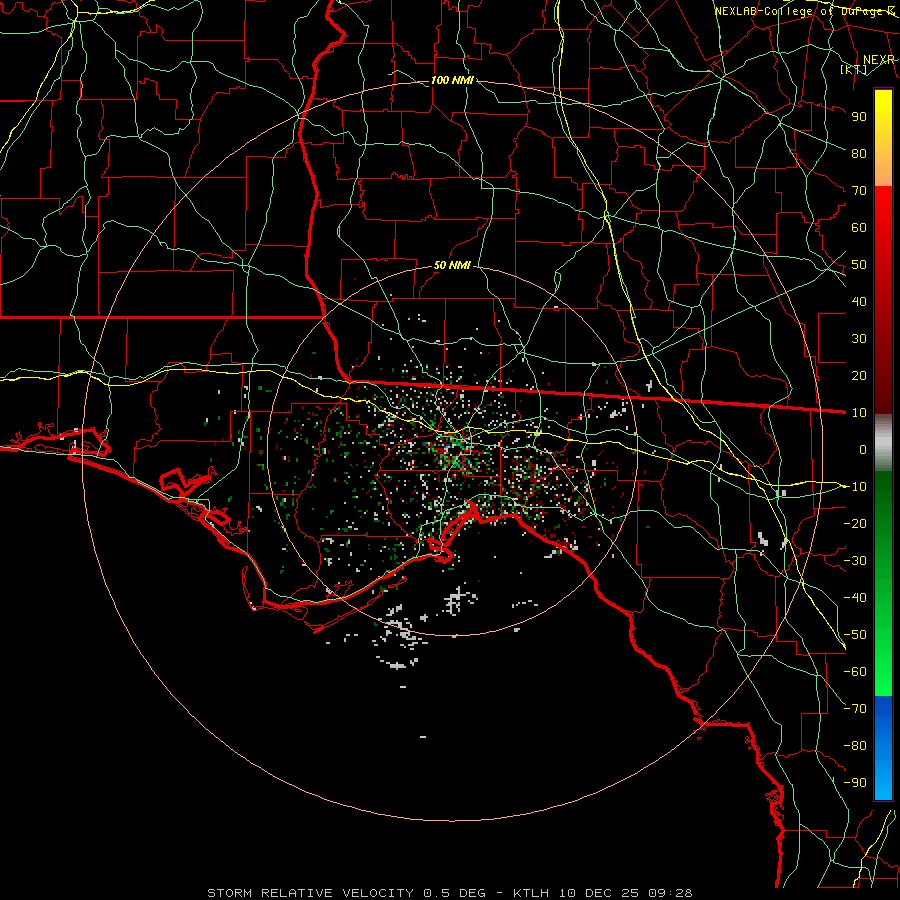Click the -40 value on velocity scale
Image resolution: width=900 pixels, height=900 pixels.
pos(855,598)
